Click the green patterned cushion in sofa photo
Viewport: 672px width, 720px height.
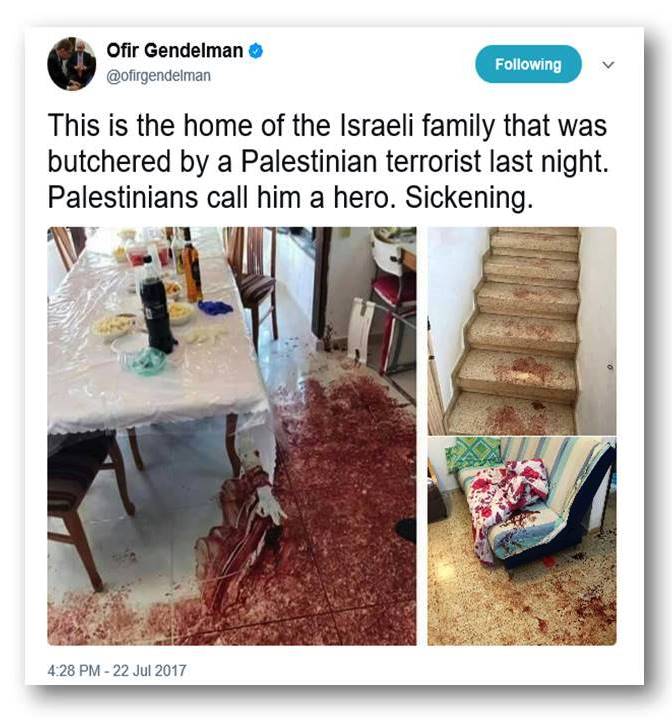pyautogui.click(x=473, y=452)
